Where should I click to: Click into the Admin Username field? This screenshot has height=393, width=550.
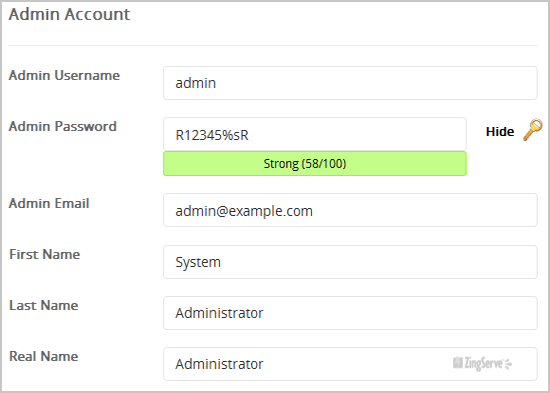(x=350, y=83)
